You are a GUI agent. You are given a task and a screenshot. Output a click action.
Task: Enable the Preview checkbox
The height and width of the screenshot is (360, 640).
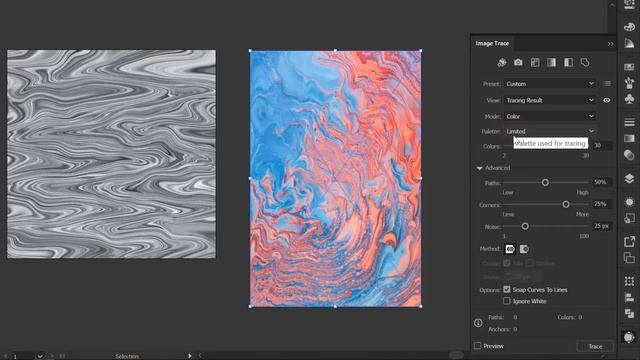click(478, 346)
